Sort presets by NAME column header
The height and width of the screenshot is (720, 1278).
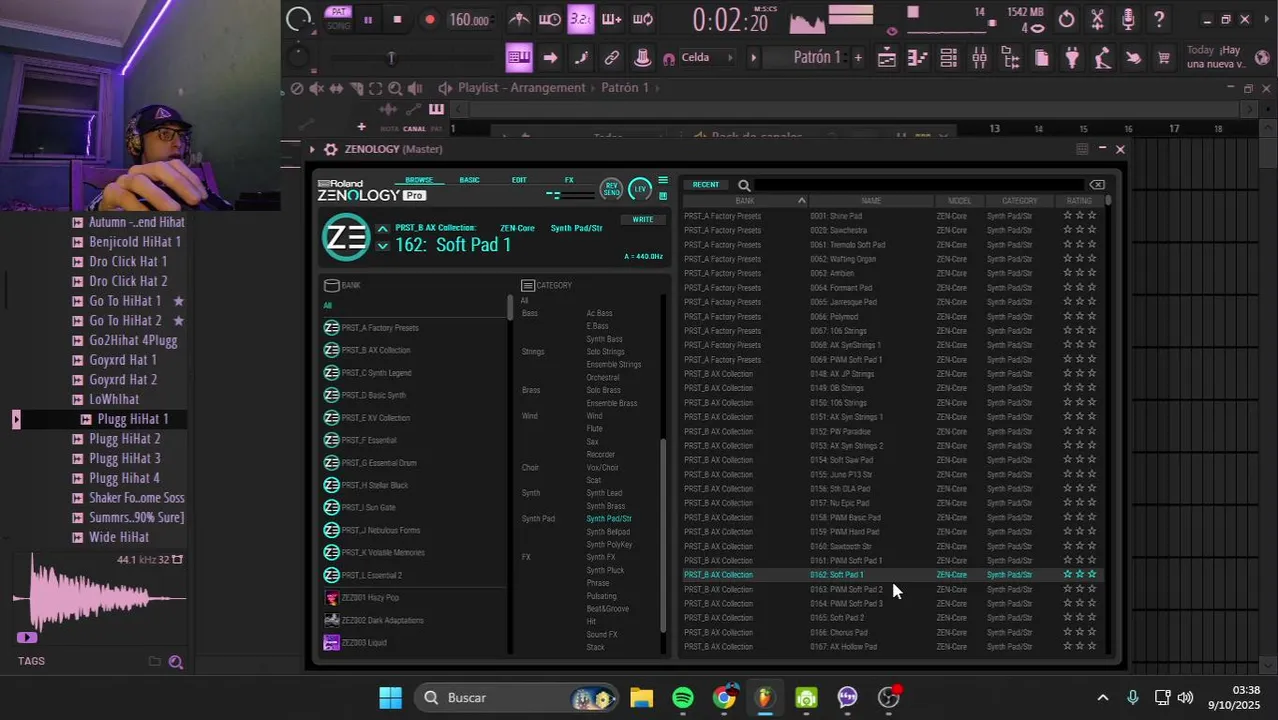871,201
